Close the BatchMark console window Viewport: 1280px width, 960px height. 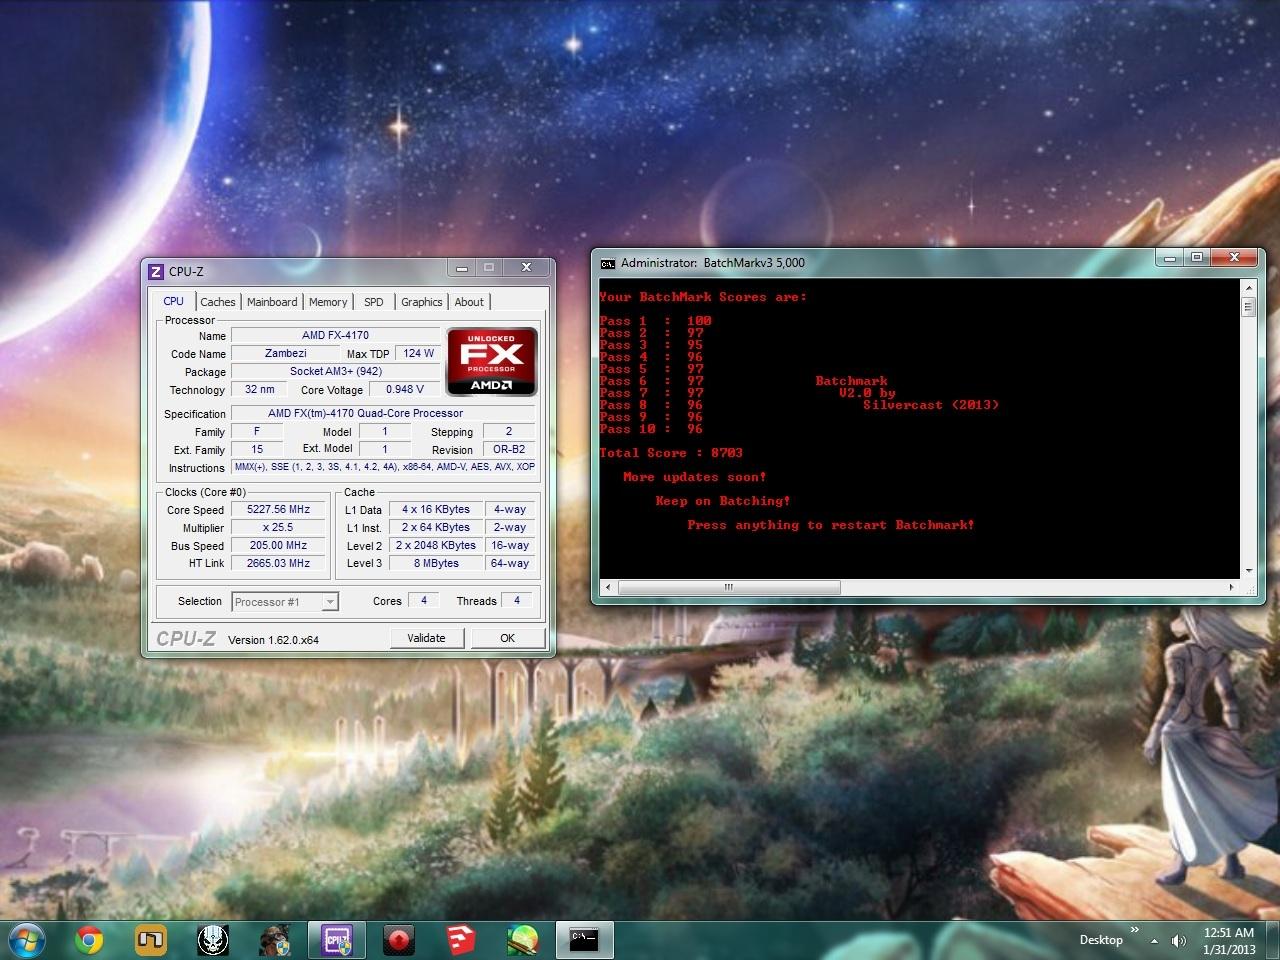point(1234,258)
